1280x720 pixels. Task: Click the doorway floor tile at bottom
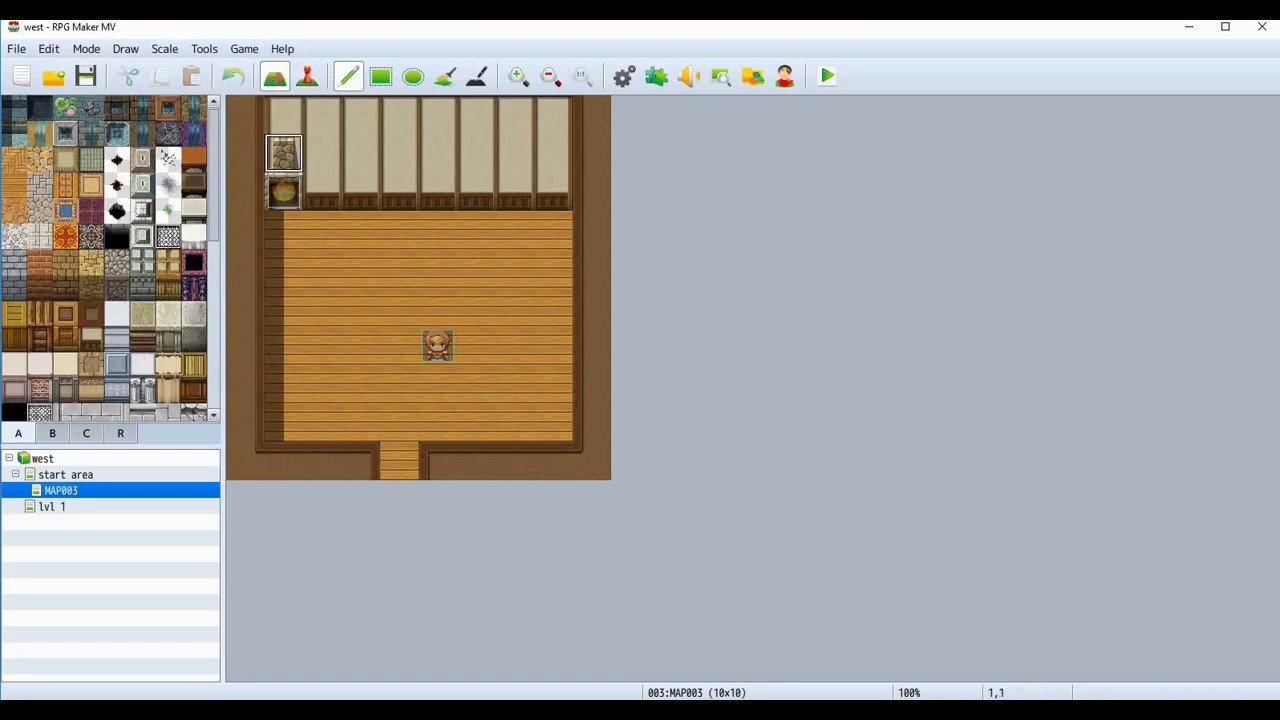(x=399, y=460)
